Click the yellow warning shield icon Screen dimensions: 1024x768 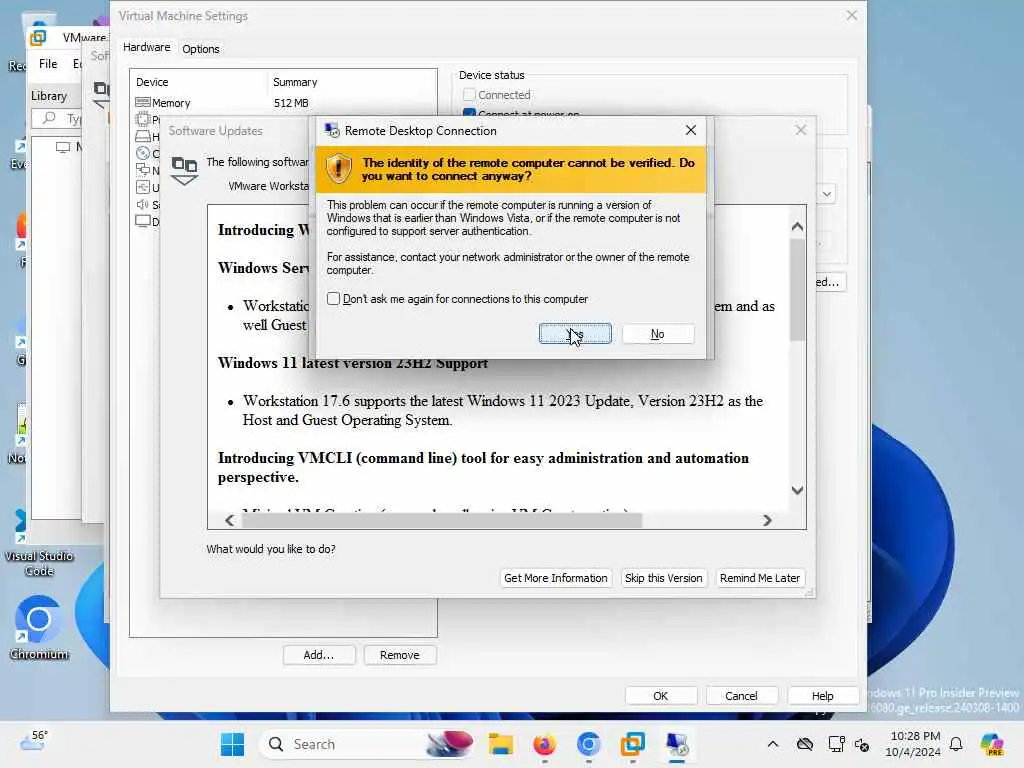click(x=338, y=168)
